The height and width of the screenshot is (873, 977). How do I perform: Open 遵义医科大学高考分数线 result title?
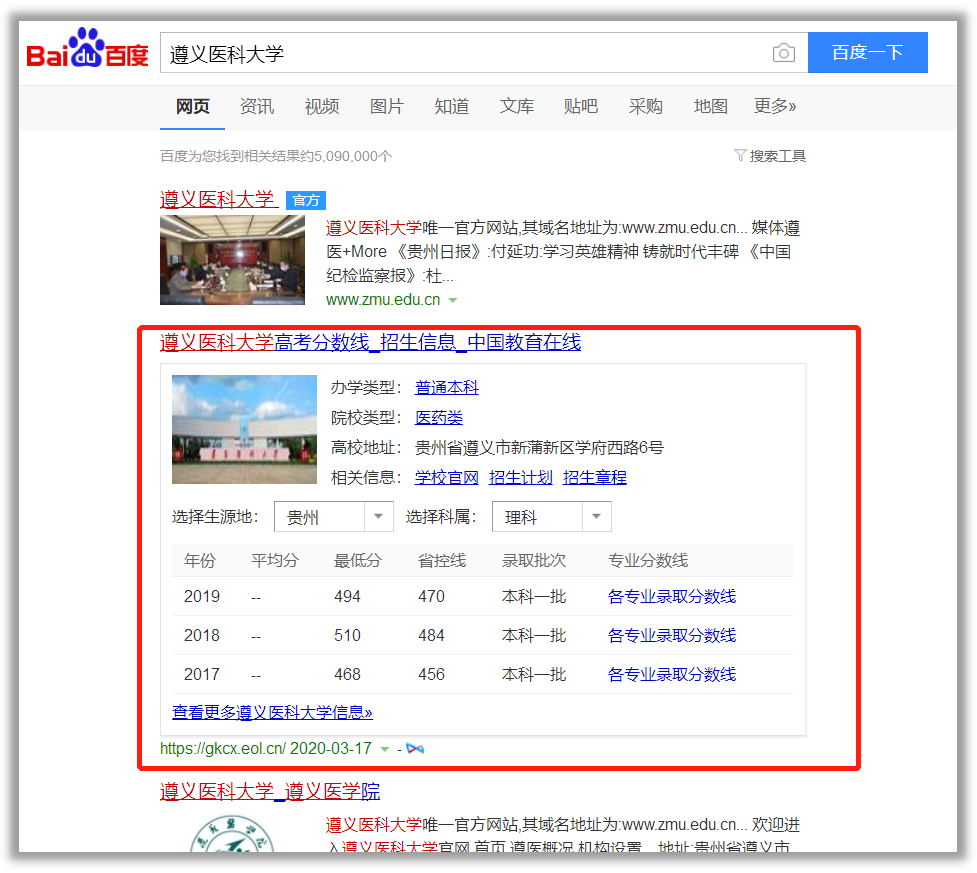pyautogui.click(x=370, y=342)
